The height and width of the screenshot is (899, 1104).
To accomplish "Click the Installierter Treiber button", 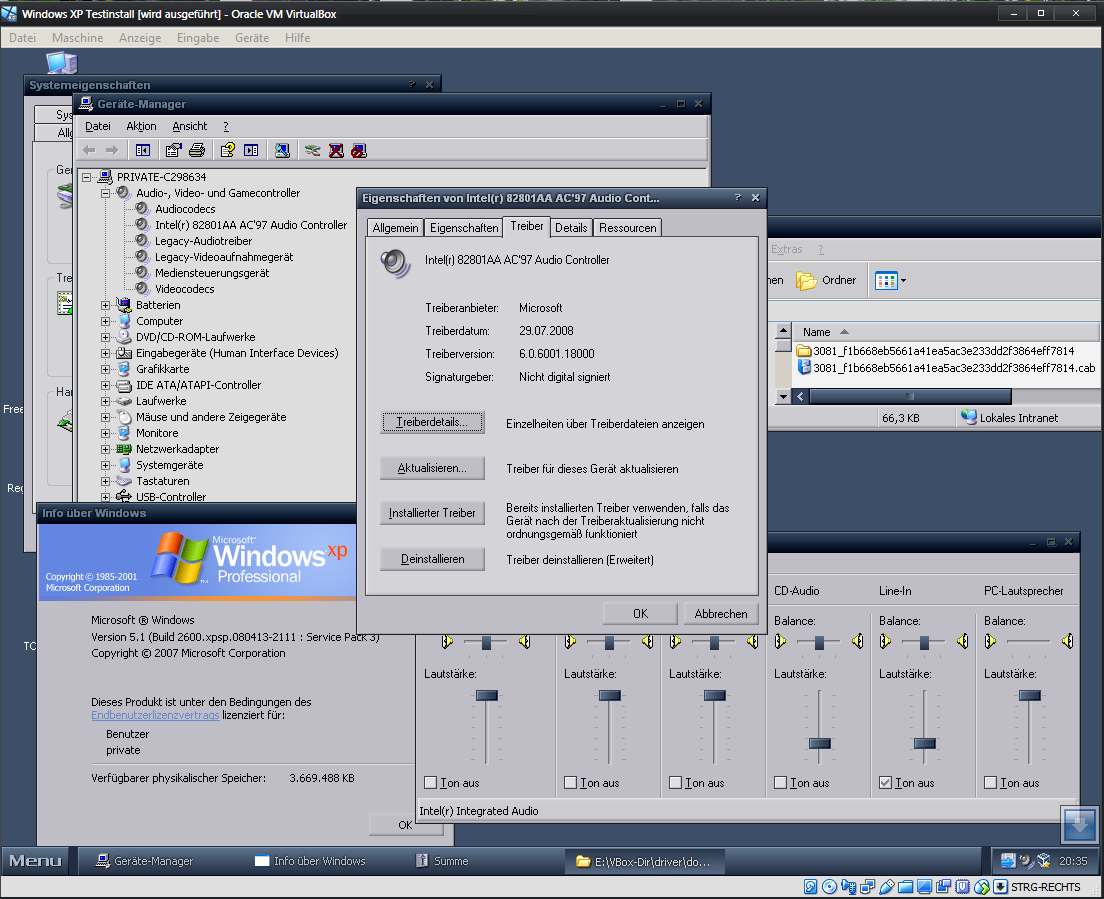I will 432,513.
